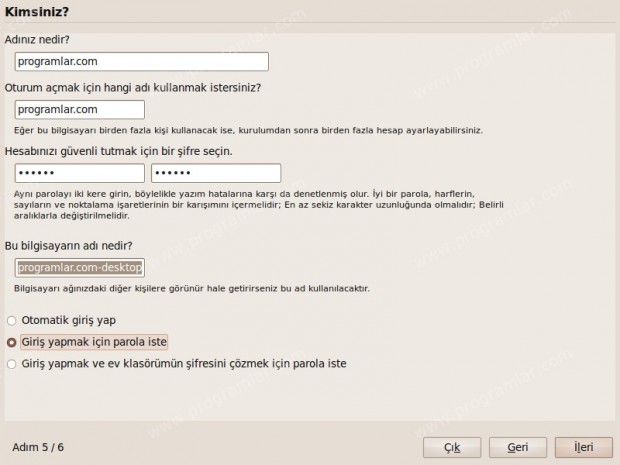This screenshot has height=465, width=620.
Task: Click the 'Kimsiniz?' heading text
Action: coord(36,11)
